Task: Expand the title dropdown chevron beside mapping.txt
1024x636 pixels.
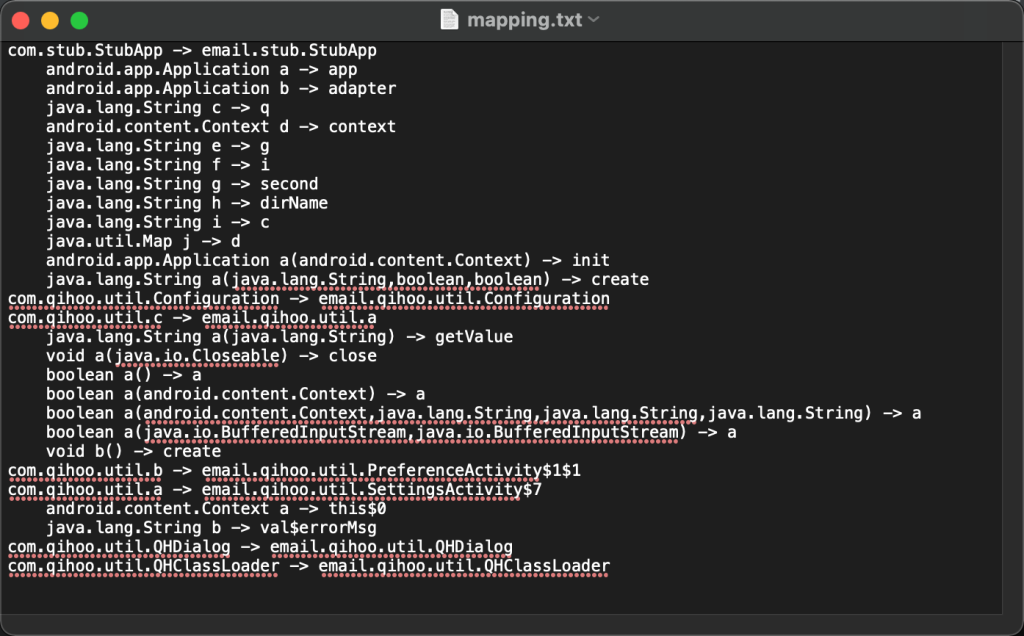Action: (x=594, y=19)
